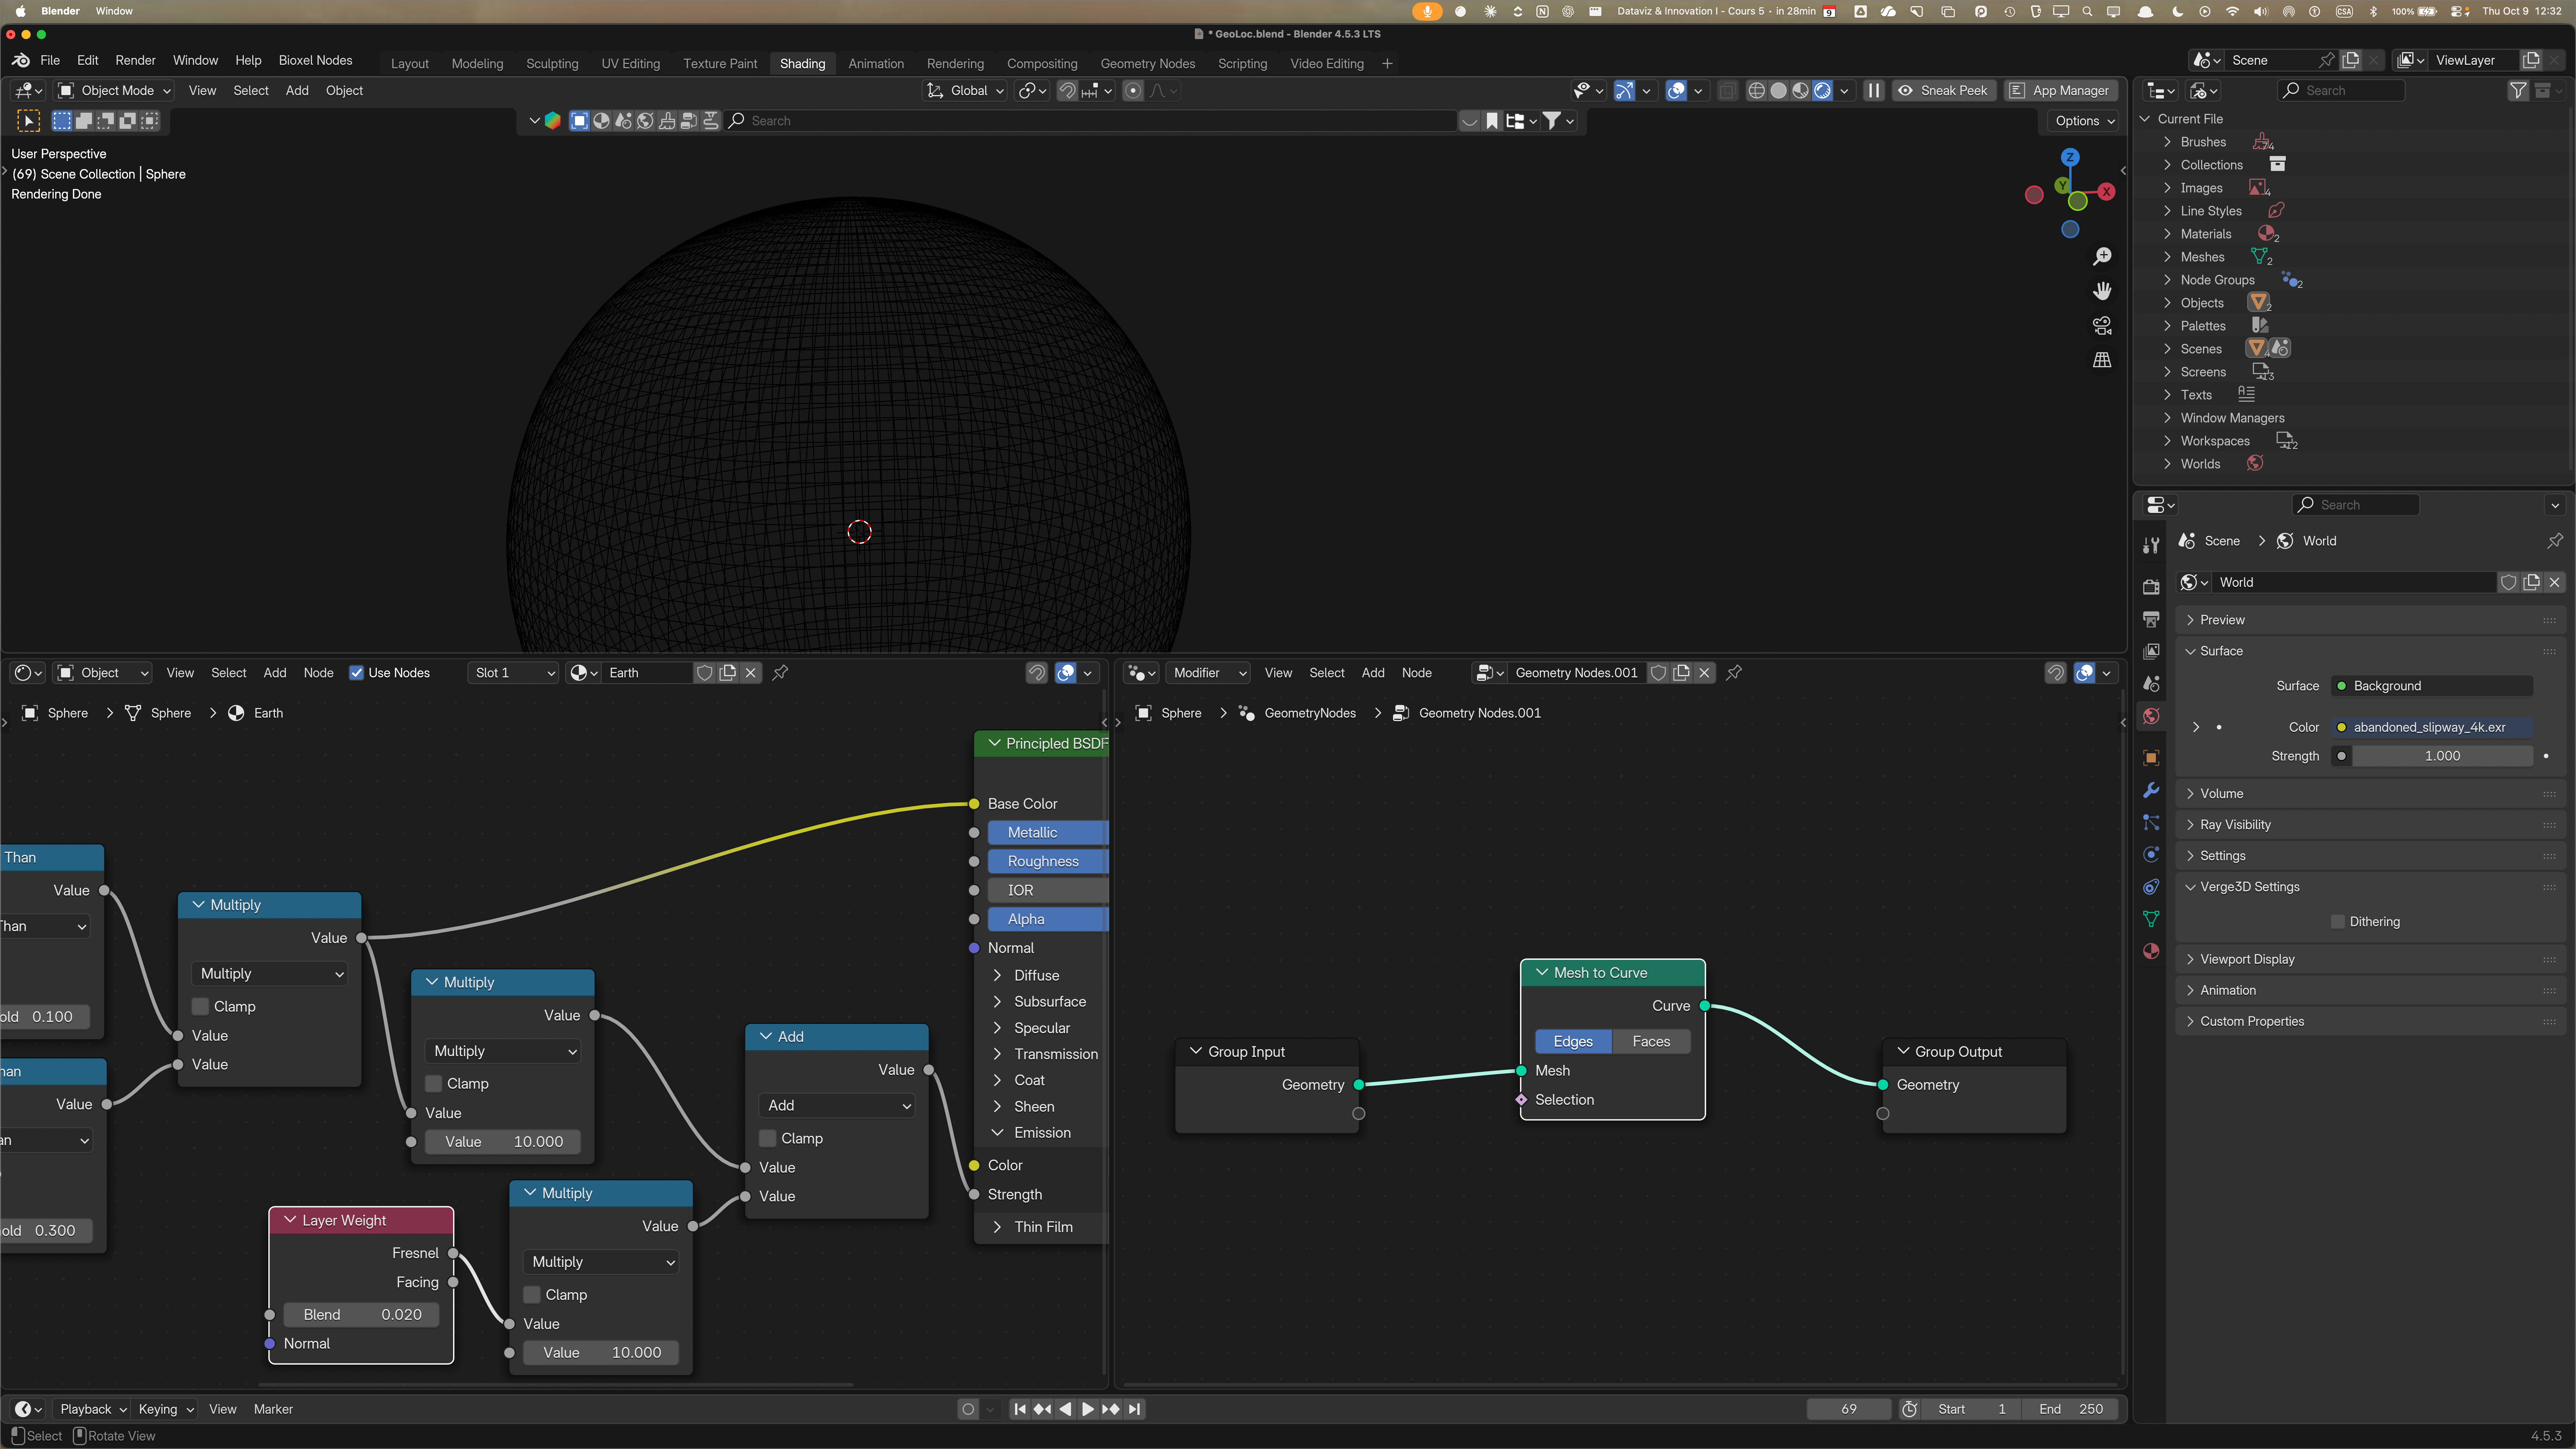Screen dimensions: 2576x1449
Task: Click the Add node's Value output socket
Action: point(929,1070)
